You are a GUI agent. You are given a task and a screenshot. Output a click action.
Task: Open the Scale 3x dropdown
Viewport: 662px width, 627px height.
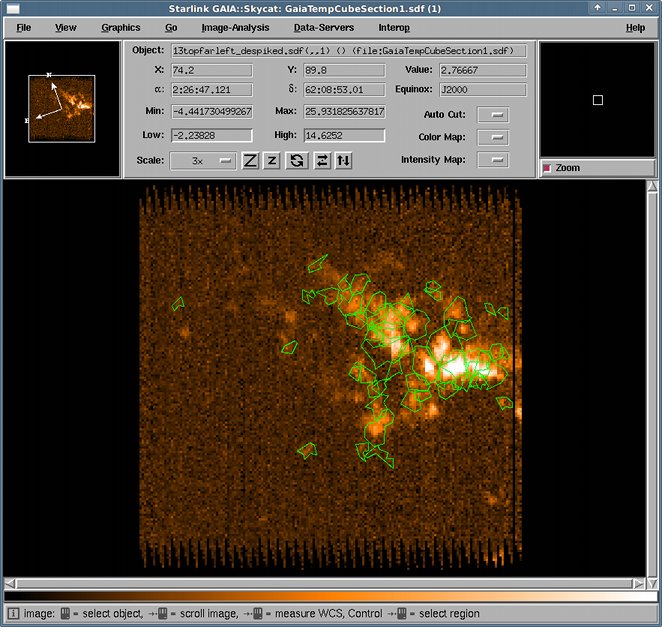[203, 160]
